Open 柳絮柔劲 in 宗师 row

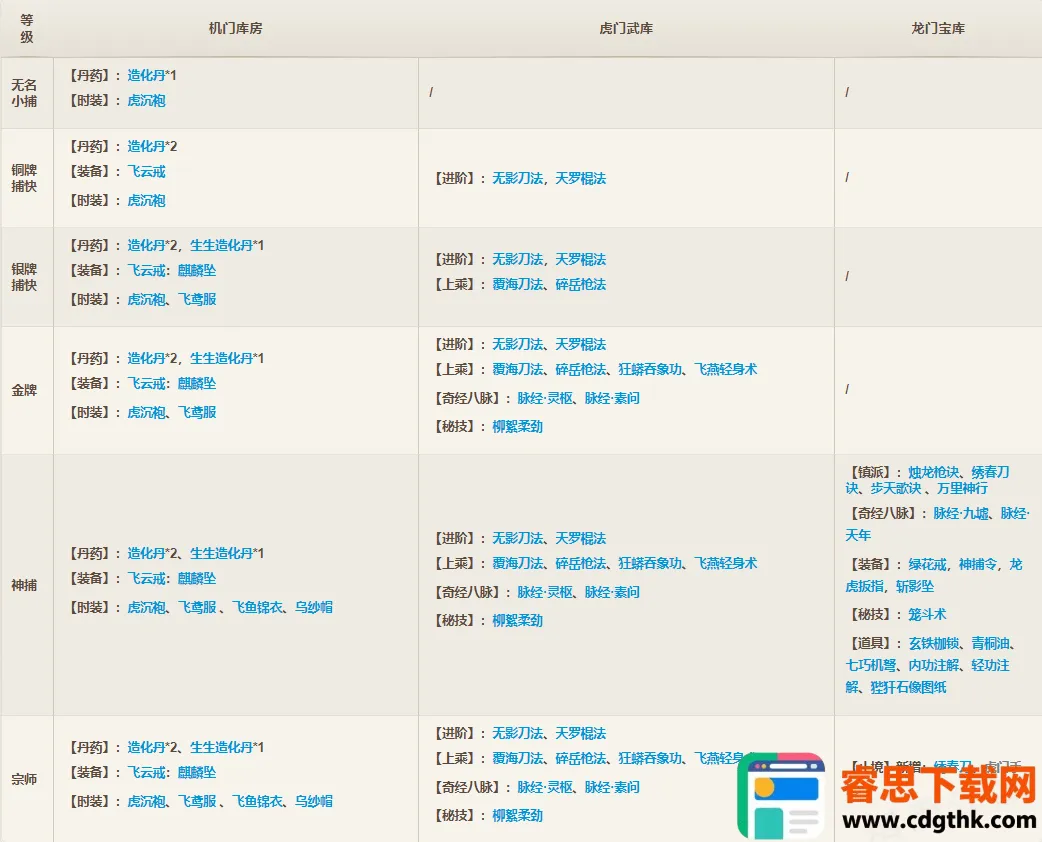[x=517, y=815]
